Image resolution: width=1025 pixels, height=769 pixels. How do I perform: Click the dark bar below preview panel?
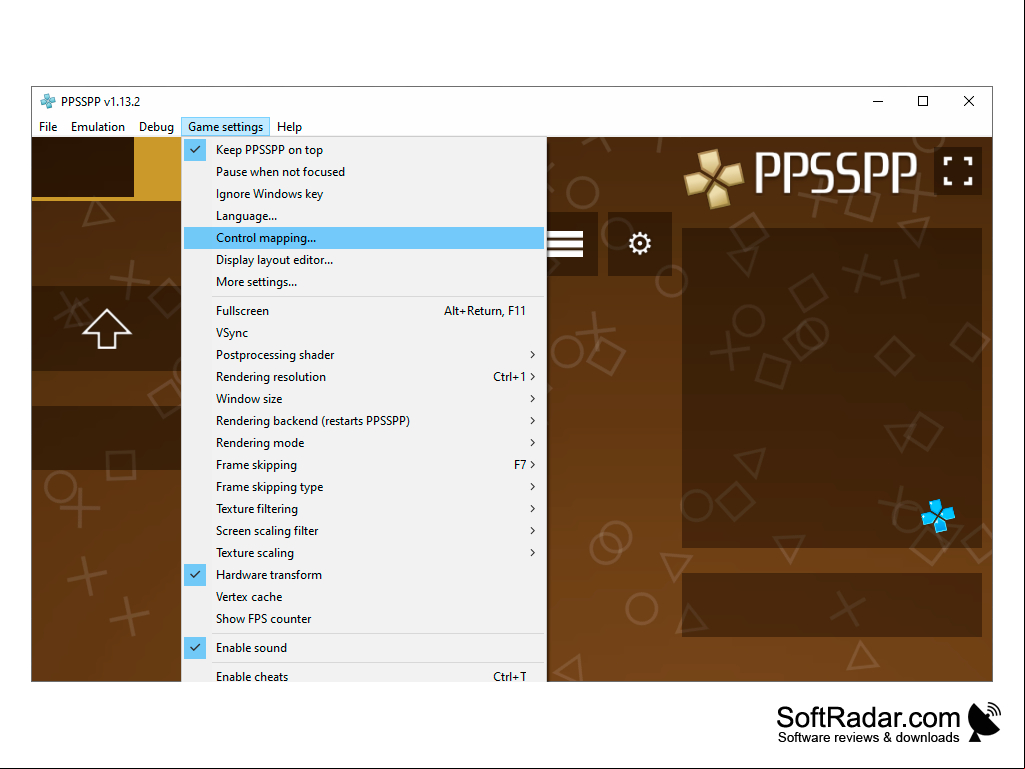point(832,605)
